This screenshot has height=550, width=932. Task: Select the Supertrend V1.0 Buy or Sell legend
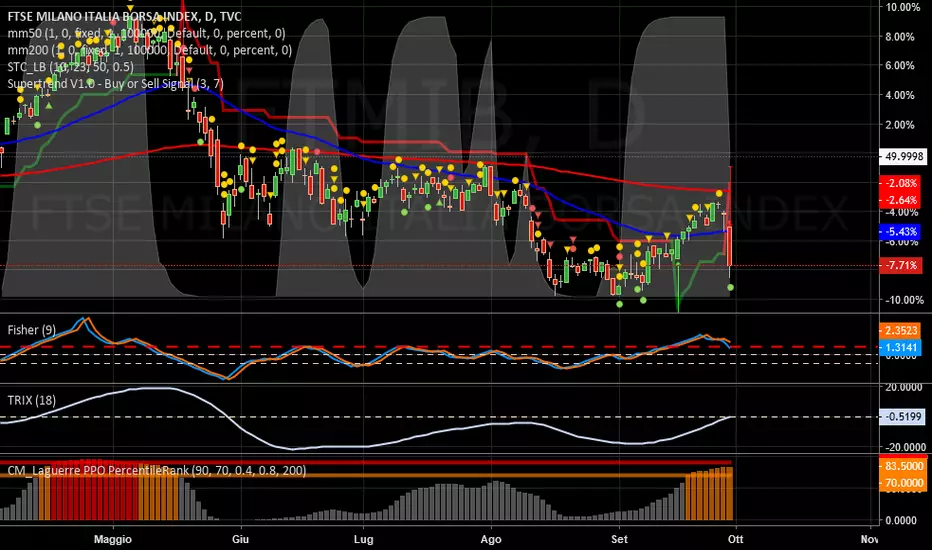(115, 83)
